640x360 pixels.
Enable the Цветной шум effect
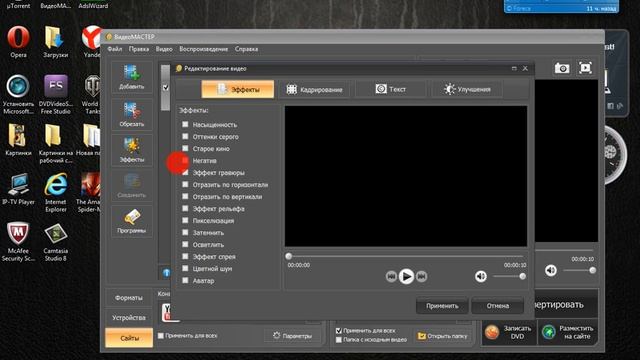click(x=185, y=268)
